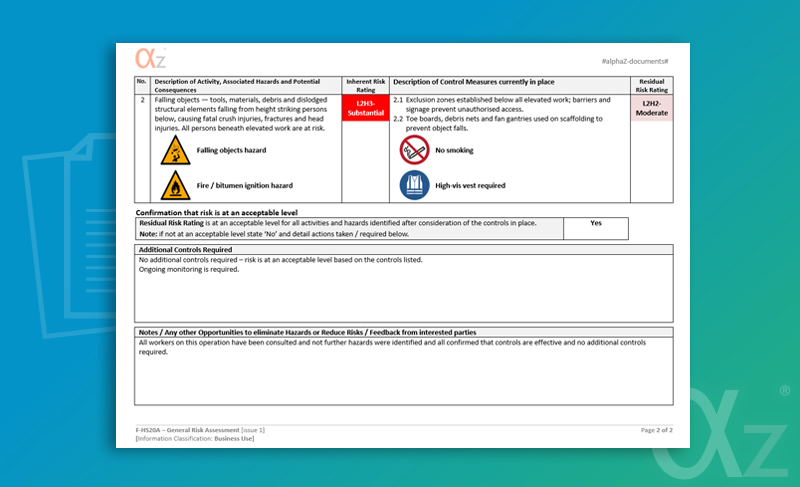Select the Additional Controls Required section header
This screenshot has height=487, width=800.
(185, 249)
